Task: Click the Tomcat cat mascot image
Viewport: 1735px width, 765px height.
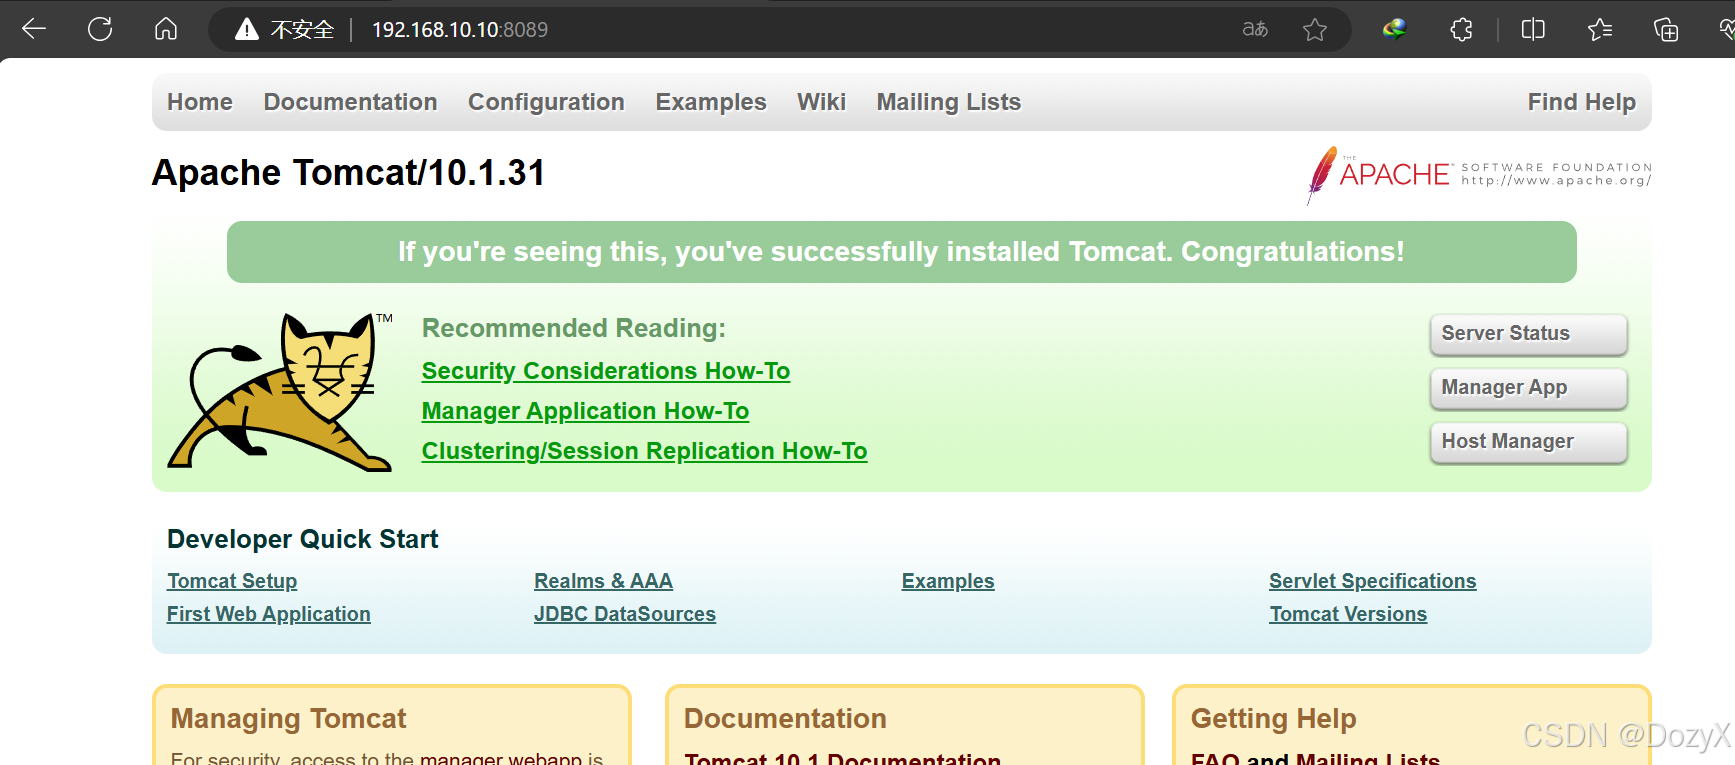Action: (281, 391)
